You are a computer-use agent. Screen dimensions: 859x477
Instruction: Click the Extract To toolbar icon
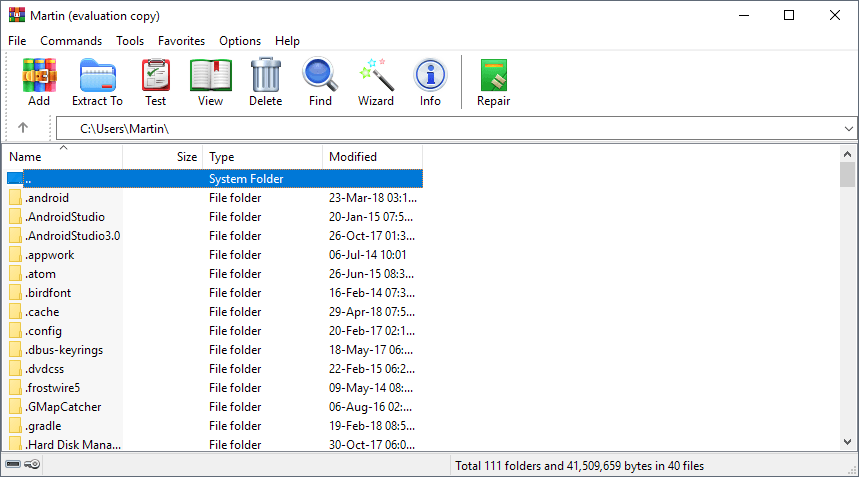pos(98,75)
